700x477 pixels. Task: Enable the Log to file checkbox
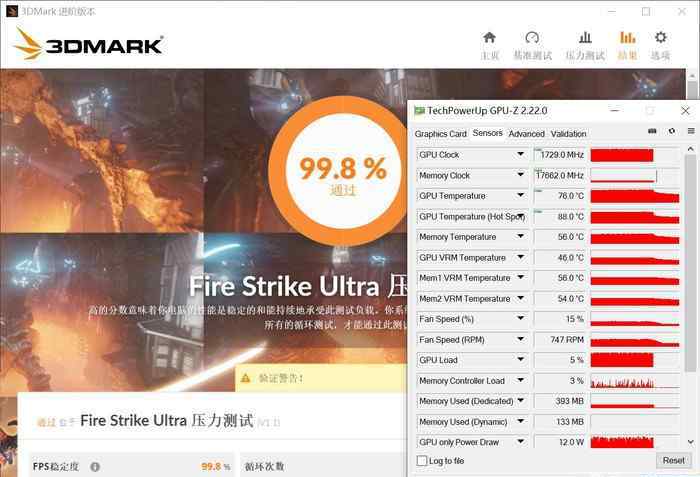(x=421, y=460)
